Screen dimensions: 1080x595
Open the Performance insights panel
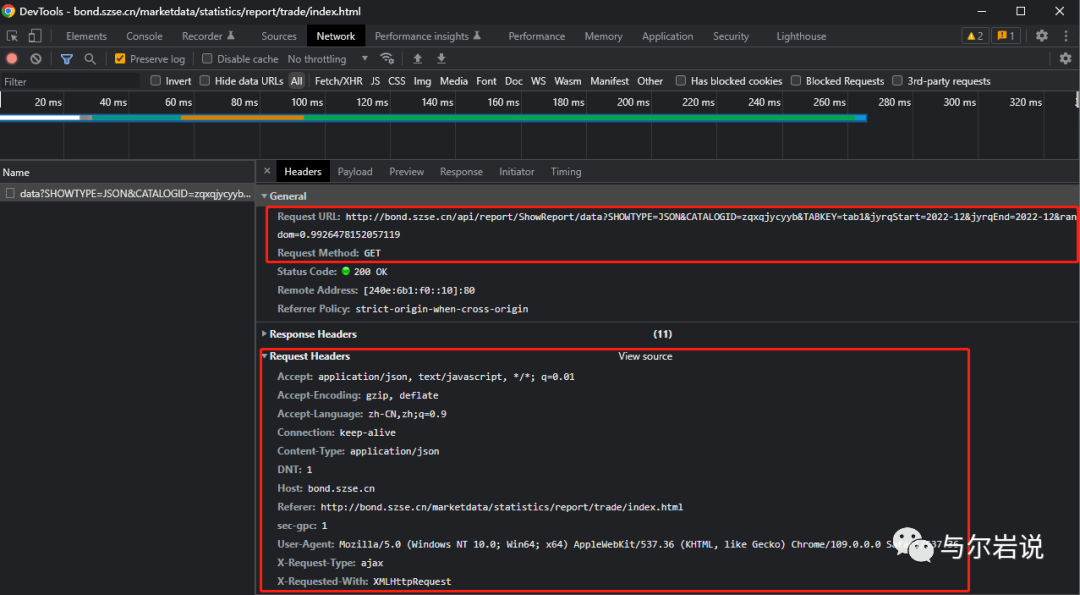[428, 36]
